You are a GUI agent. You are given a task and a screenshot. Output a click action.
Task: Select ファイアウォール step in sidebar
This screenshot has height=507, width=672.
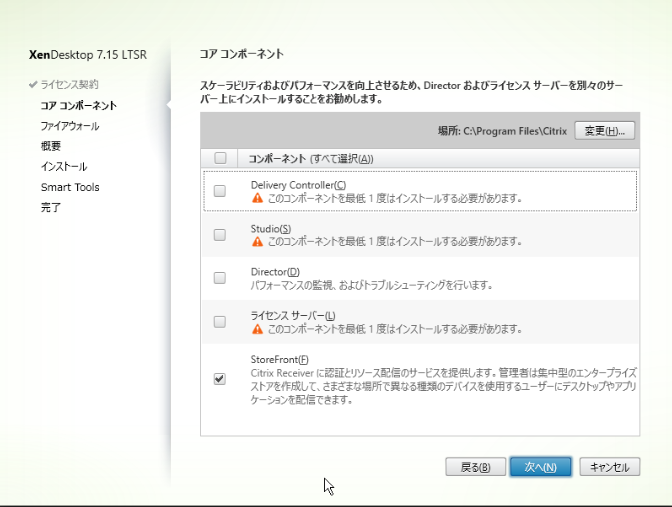70,126
